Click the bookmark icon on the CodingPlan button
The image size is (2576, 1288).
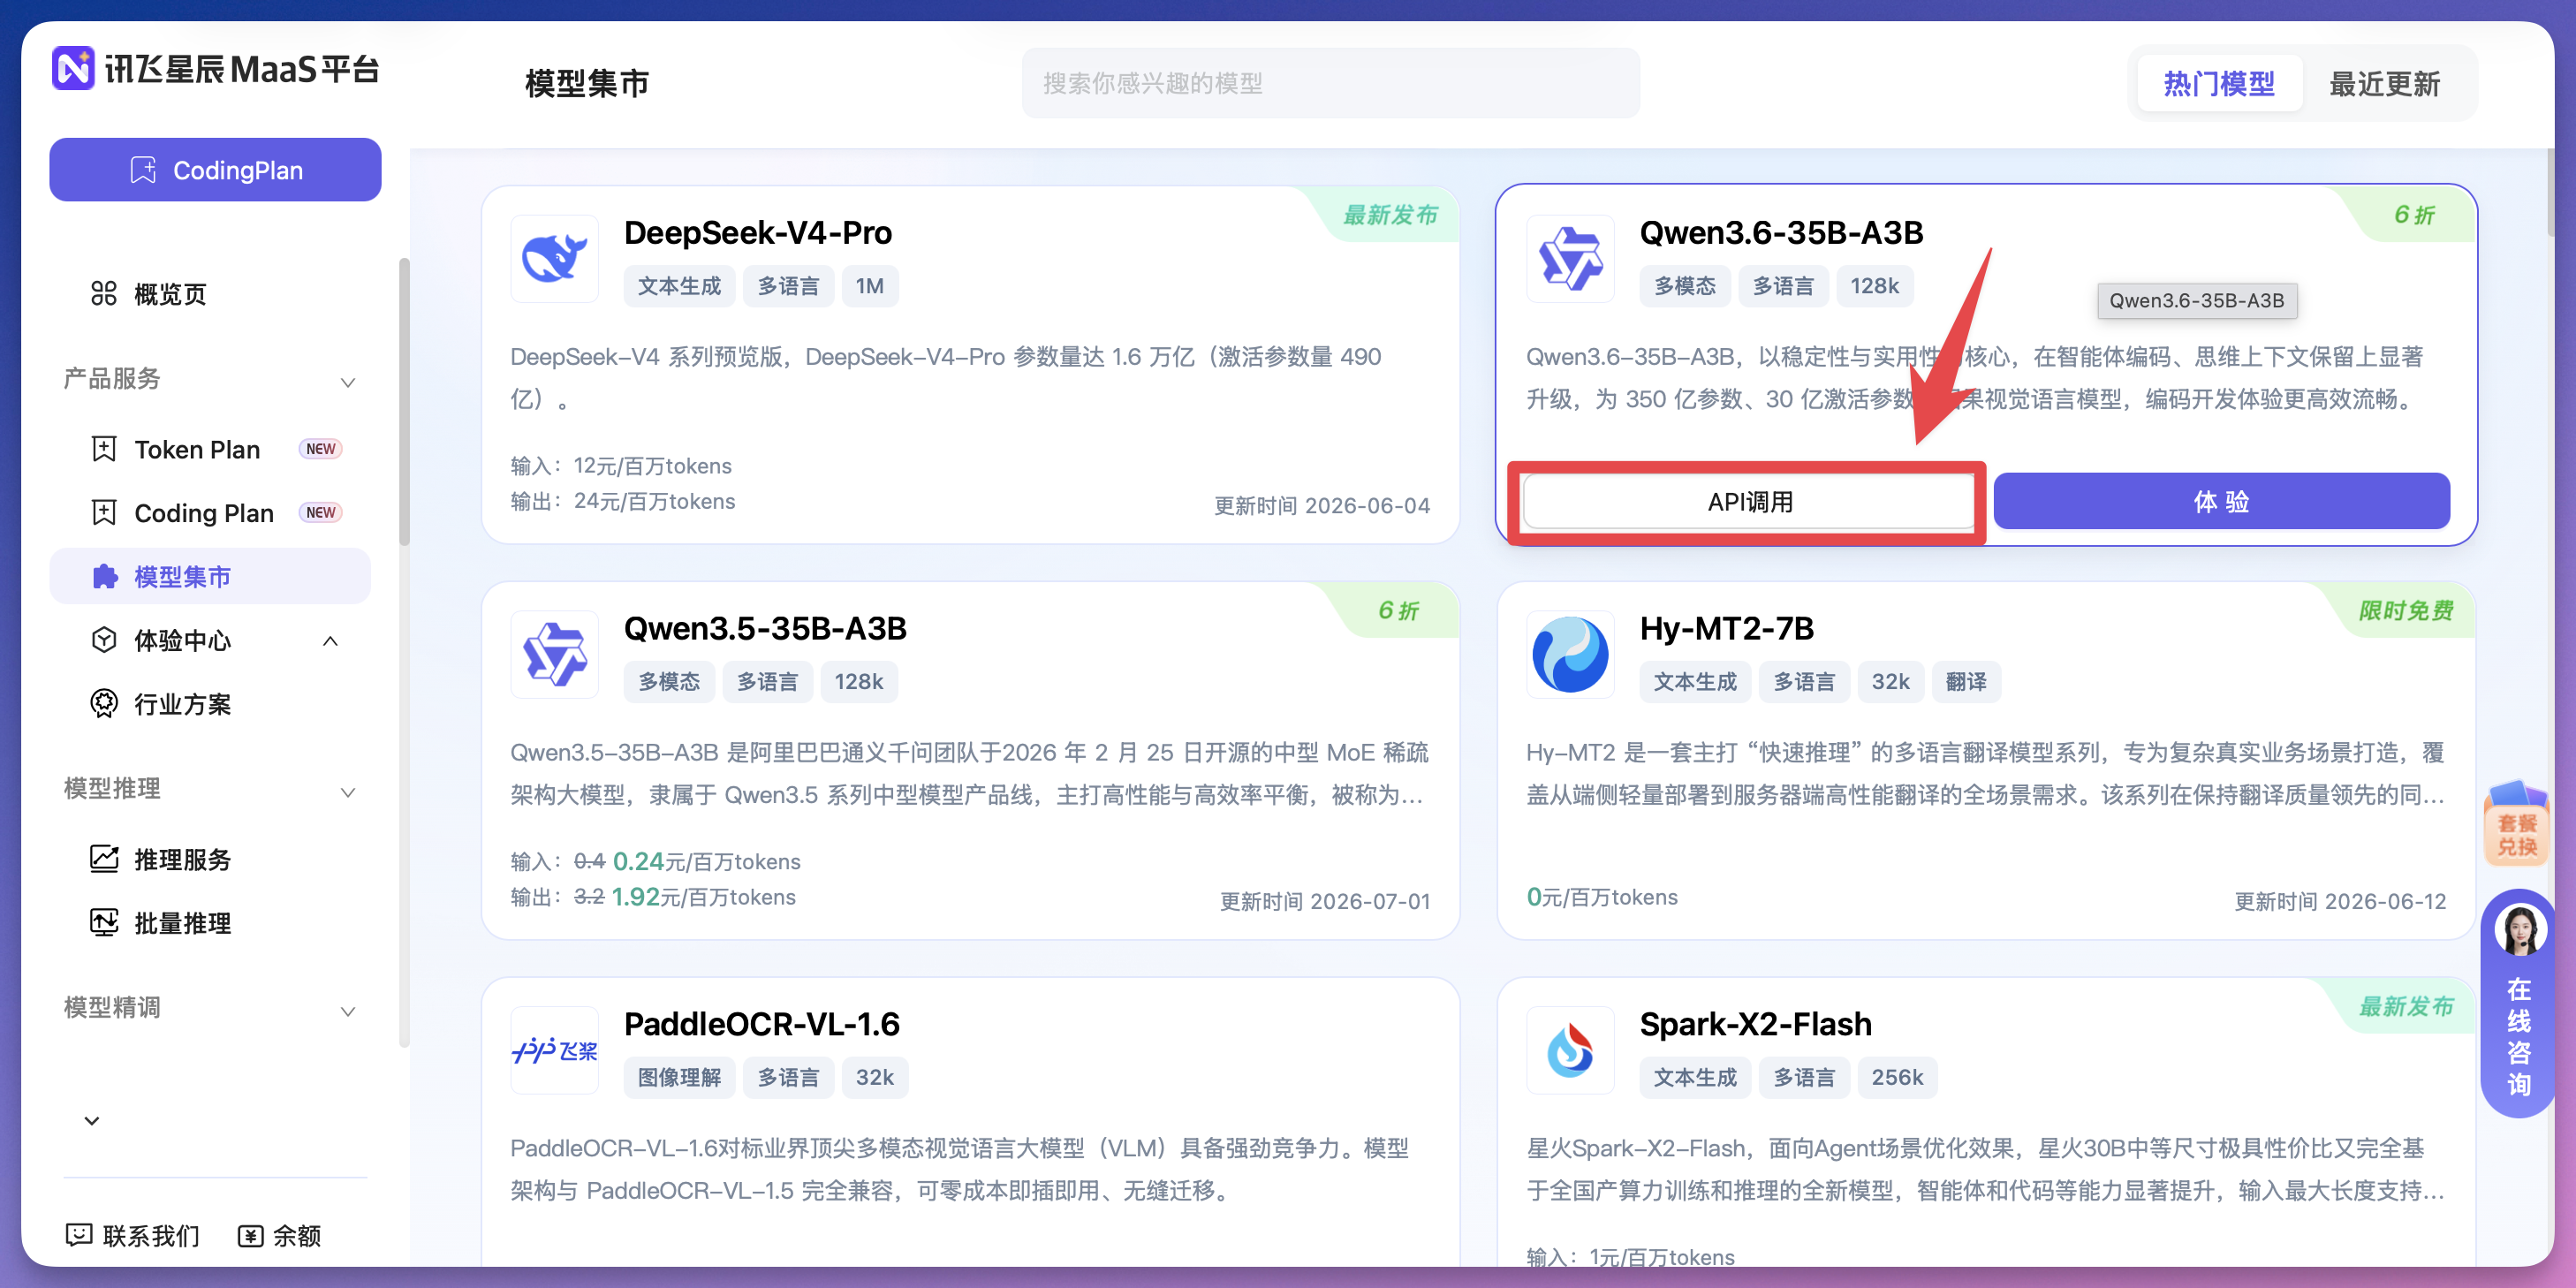point(143,170)
